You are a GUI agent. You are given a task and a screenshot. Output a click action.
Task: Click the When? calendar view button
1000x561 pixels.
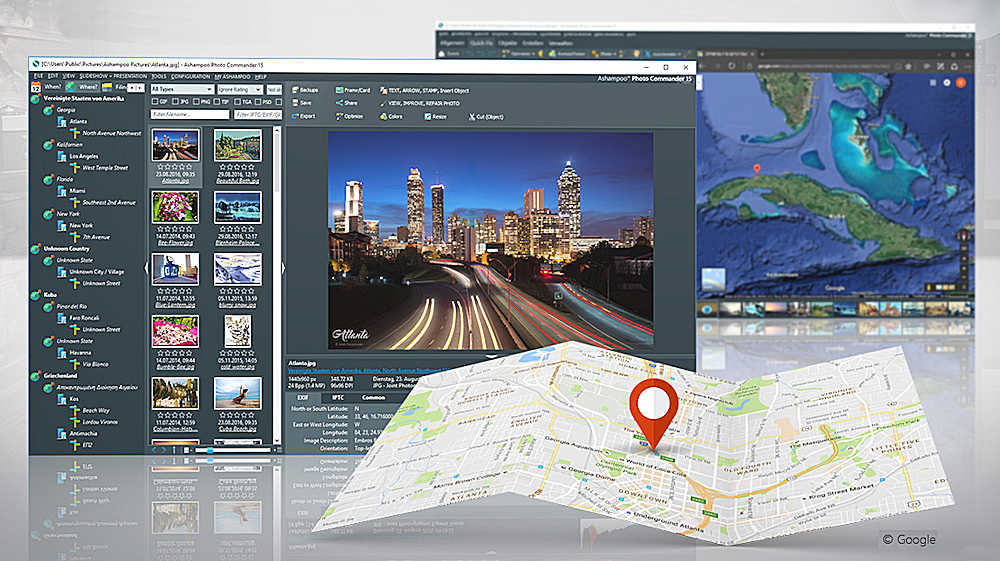[53, 88]
